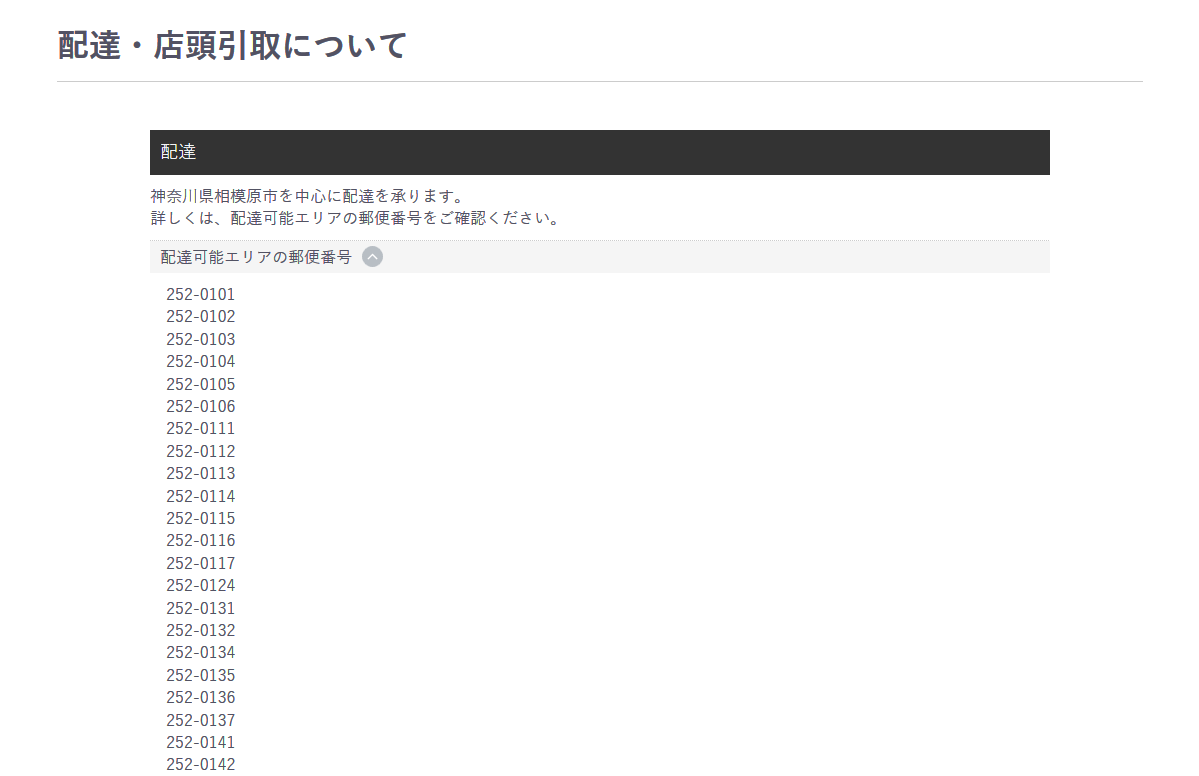1199x776 pixels.
Task: Click the 配達可能エリアの郵便番号 label
Action: (x=256, y=257)
